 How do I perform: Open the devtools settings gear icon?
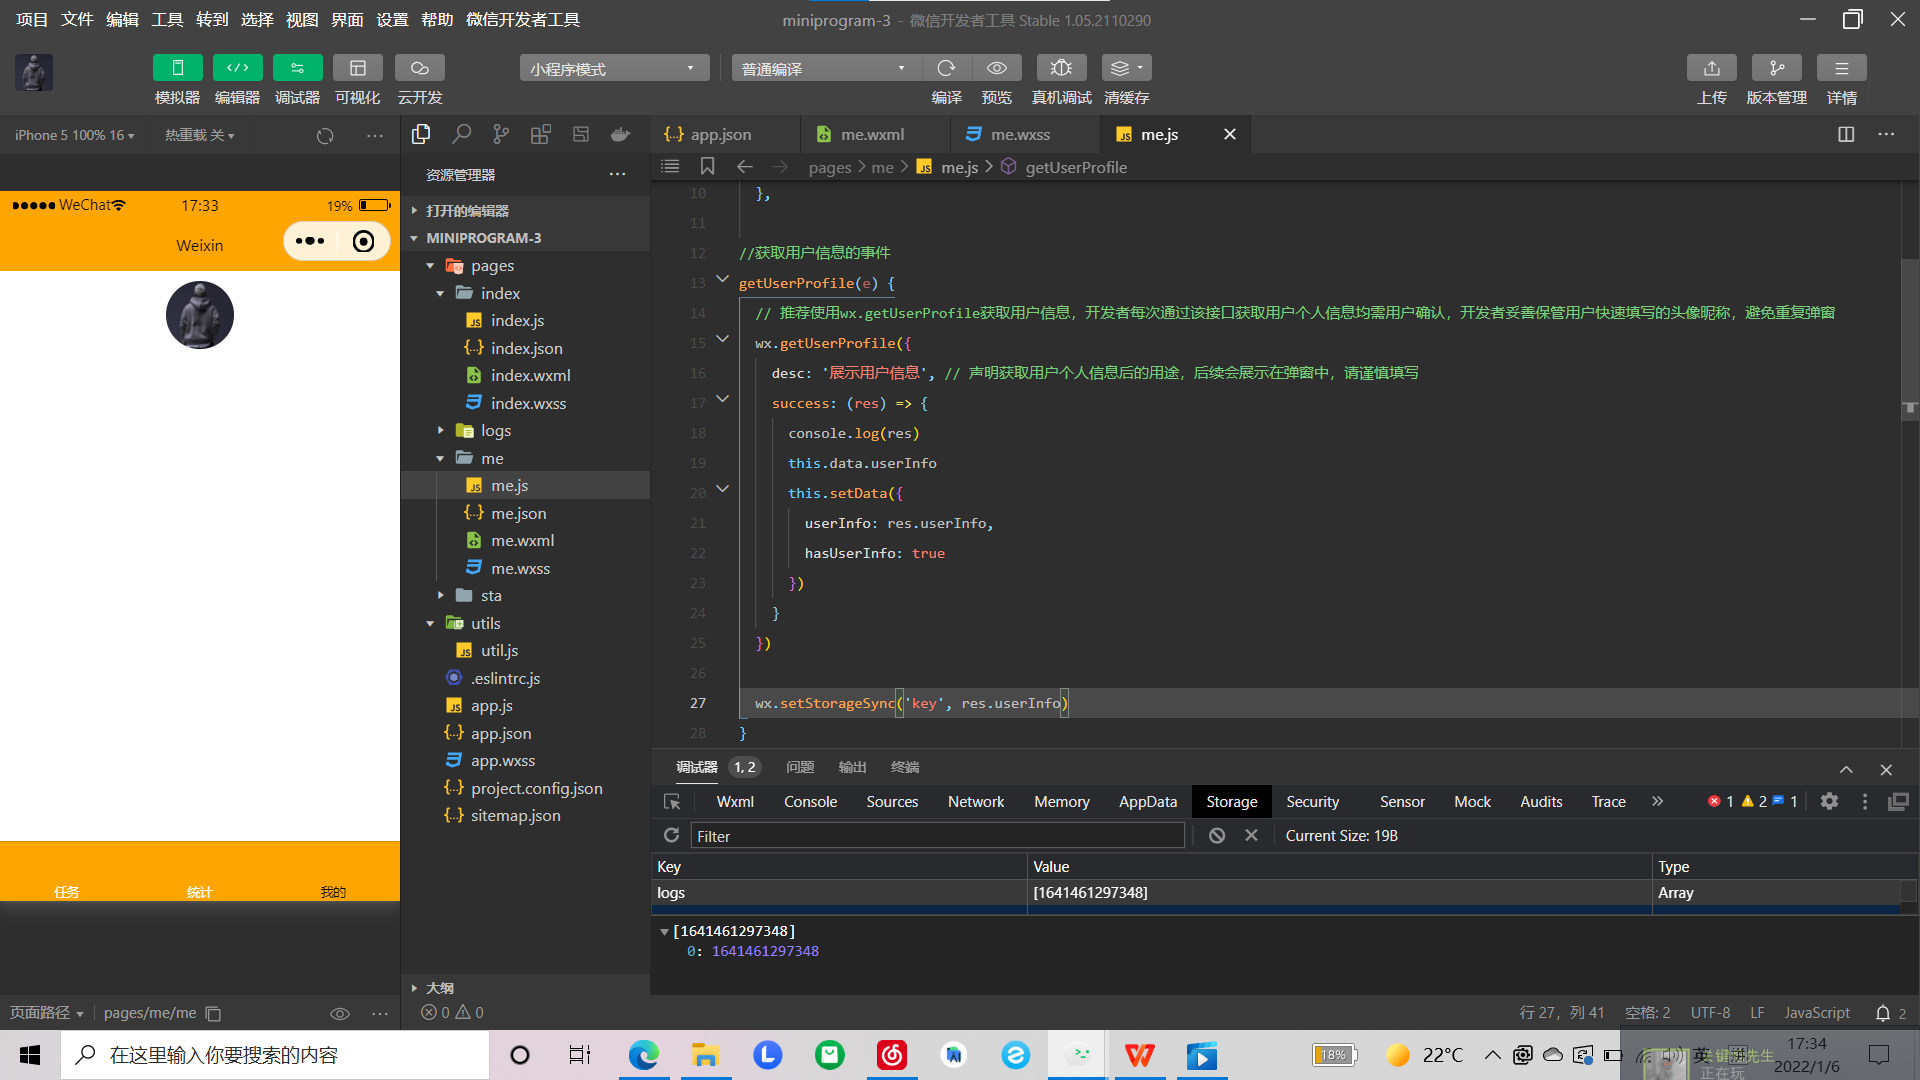click(1829, 801)
